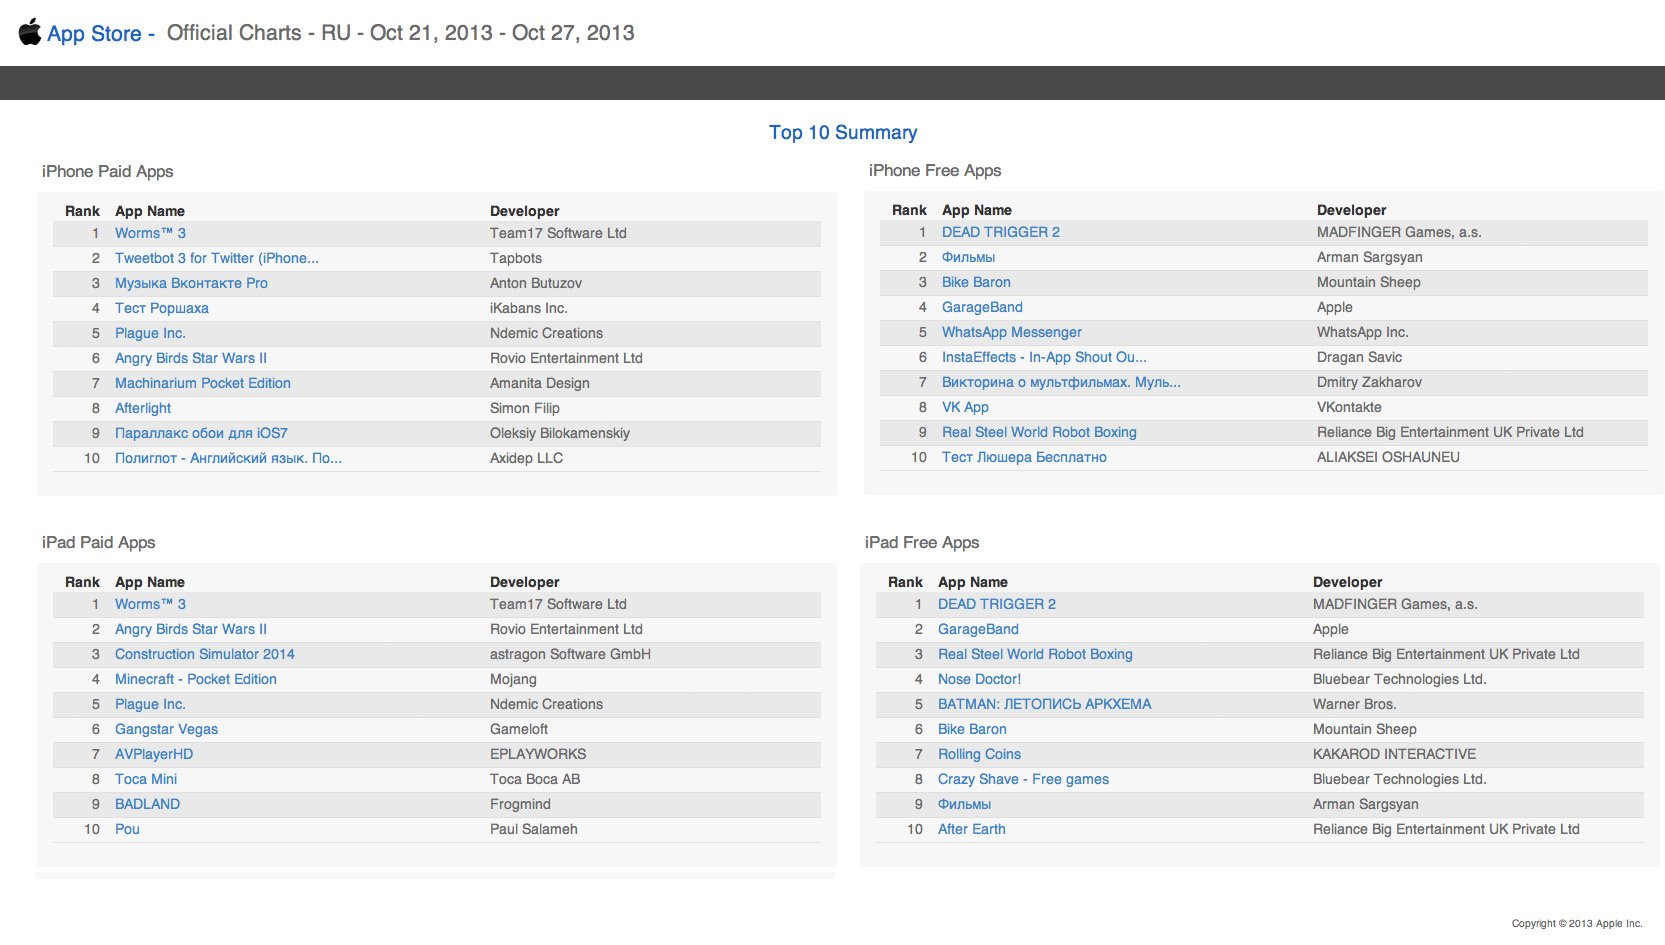
Task: Click developer name Mojang
Action: 513,679
